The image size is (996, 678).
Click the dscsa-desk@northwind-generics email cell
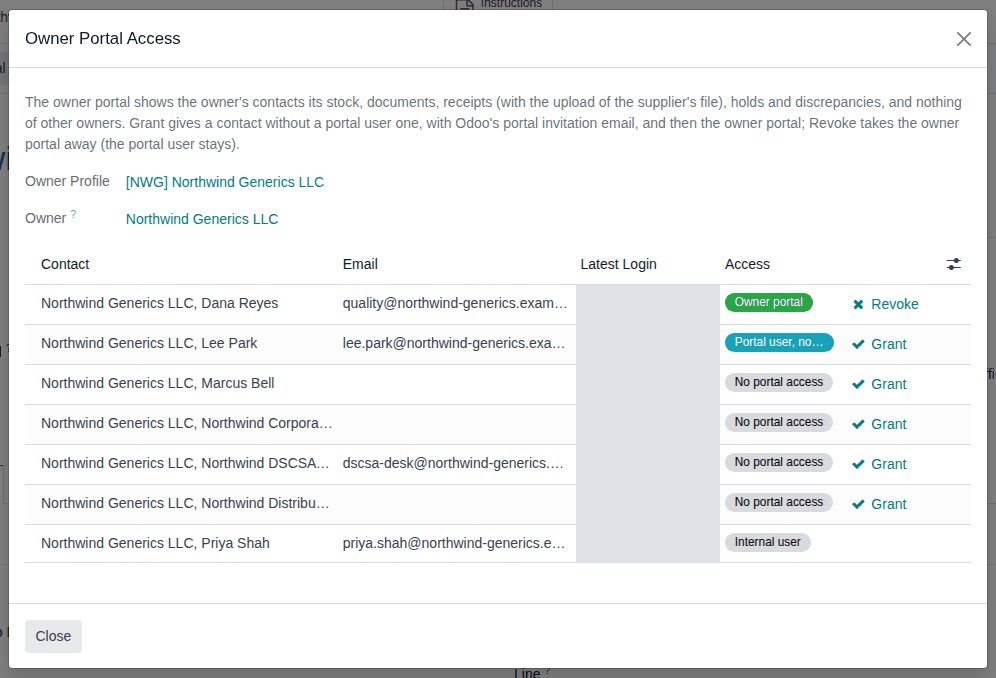click(457, 464)
